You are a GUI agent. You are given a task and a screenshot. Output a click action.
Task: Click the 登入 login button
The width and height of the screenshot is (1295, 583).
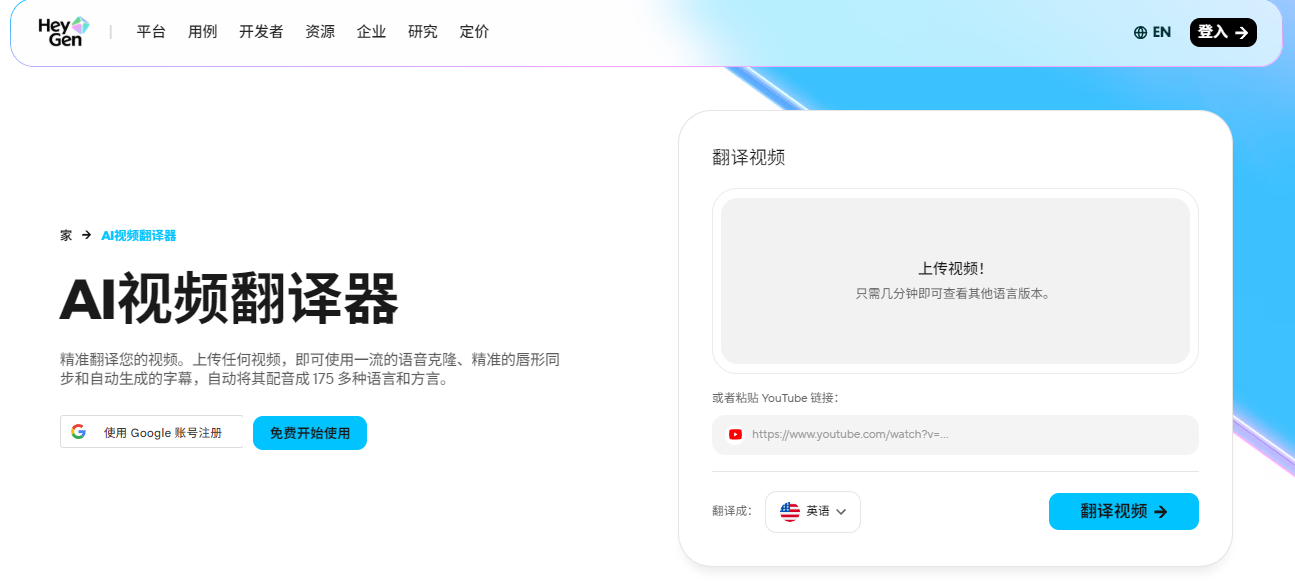pyautogui.click(x=1223, y=32)
